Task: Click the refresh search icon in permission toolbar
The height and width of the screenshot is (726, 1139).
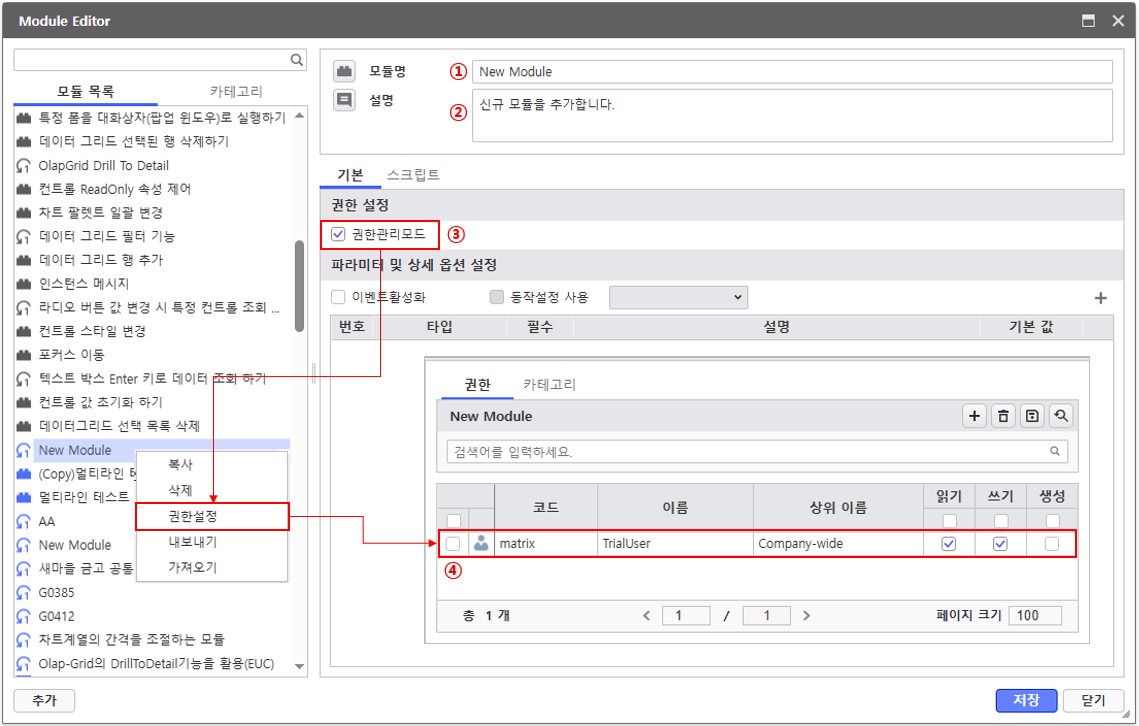Action: coord(1060,416)
